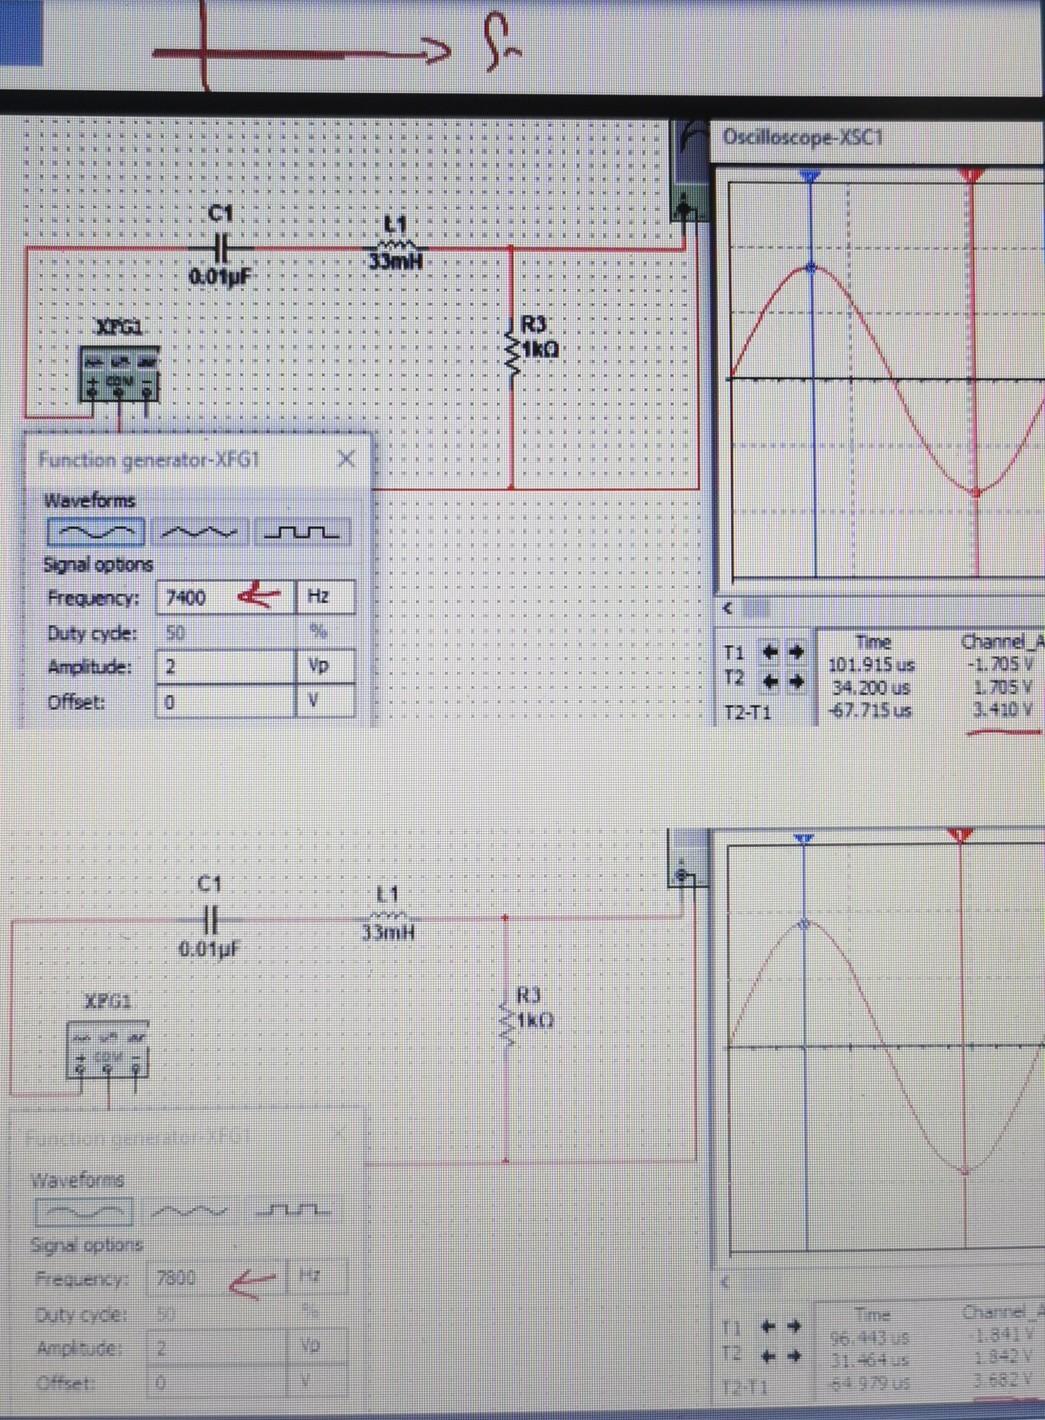The width and height of the screenshot is (1045, 1420).
Task: Click T2-T1 time value -64.979 us
Action: pos(869,1384)
